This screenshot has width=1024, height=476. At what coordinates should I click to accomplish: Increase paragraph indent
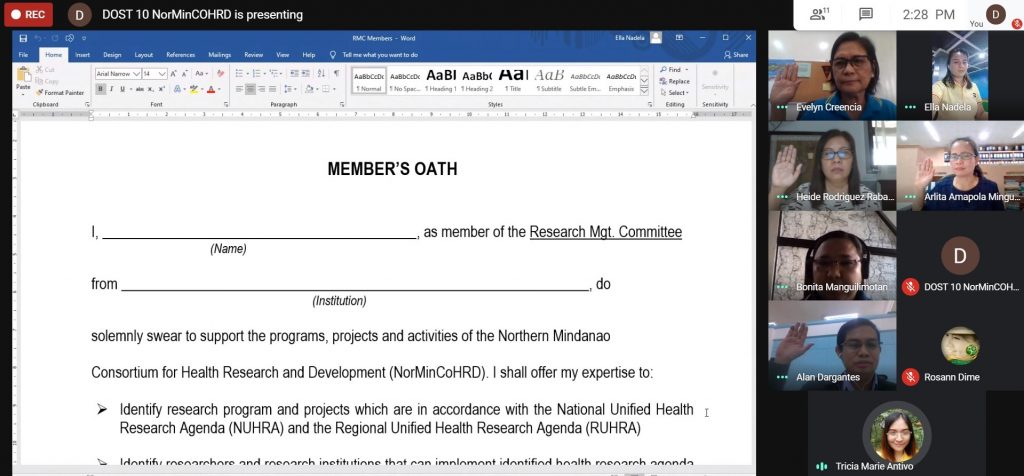[306, 73]
